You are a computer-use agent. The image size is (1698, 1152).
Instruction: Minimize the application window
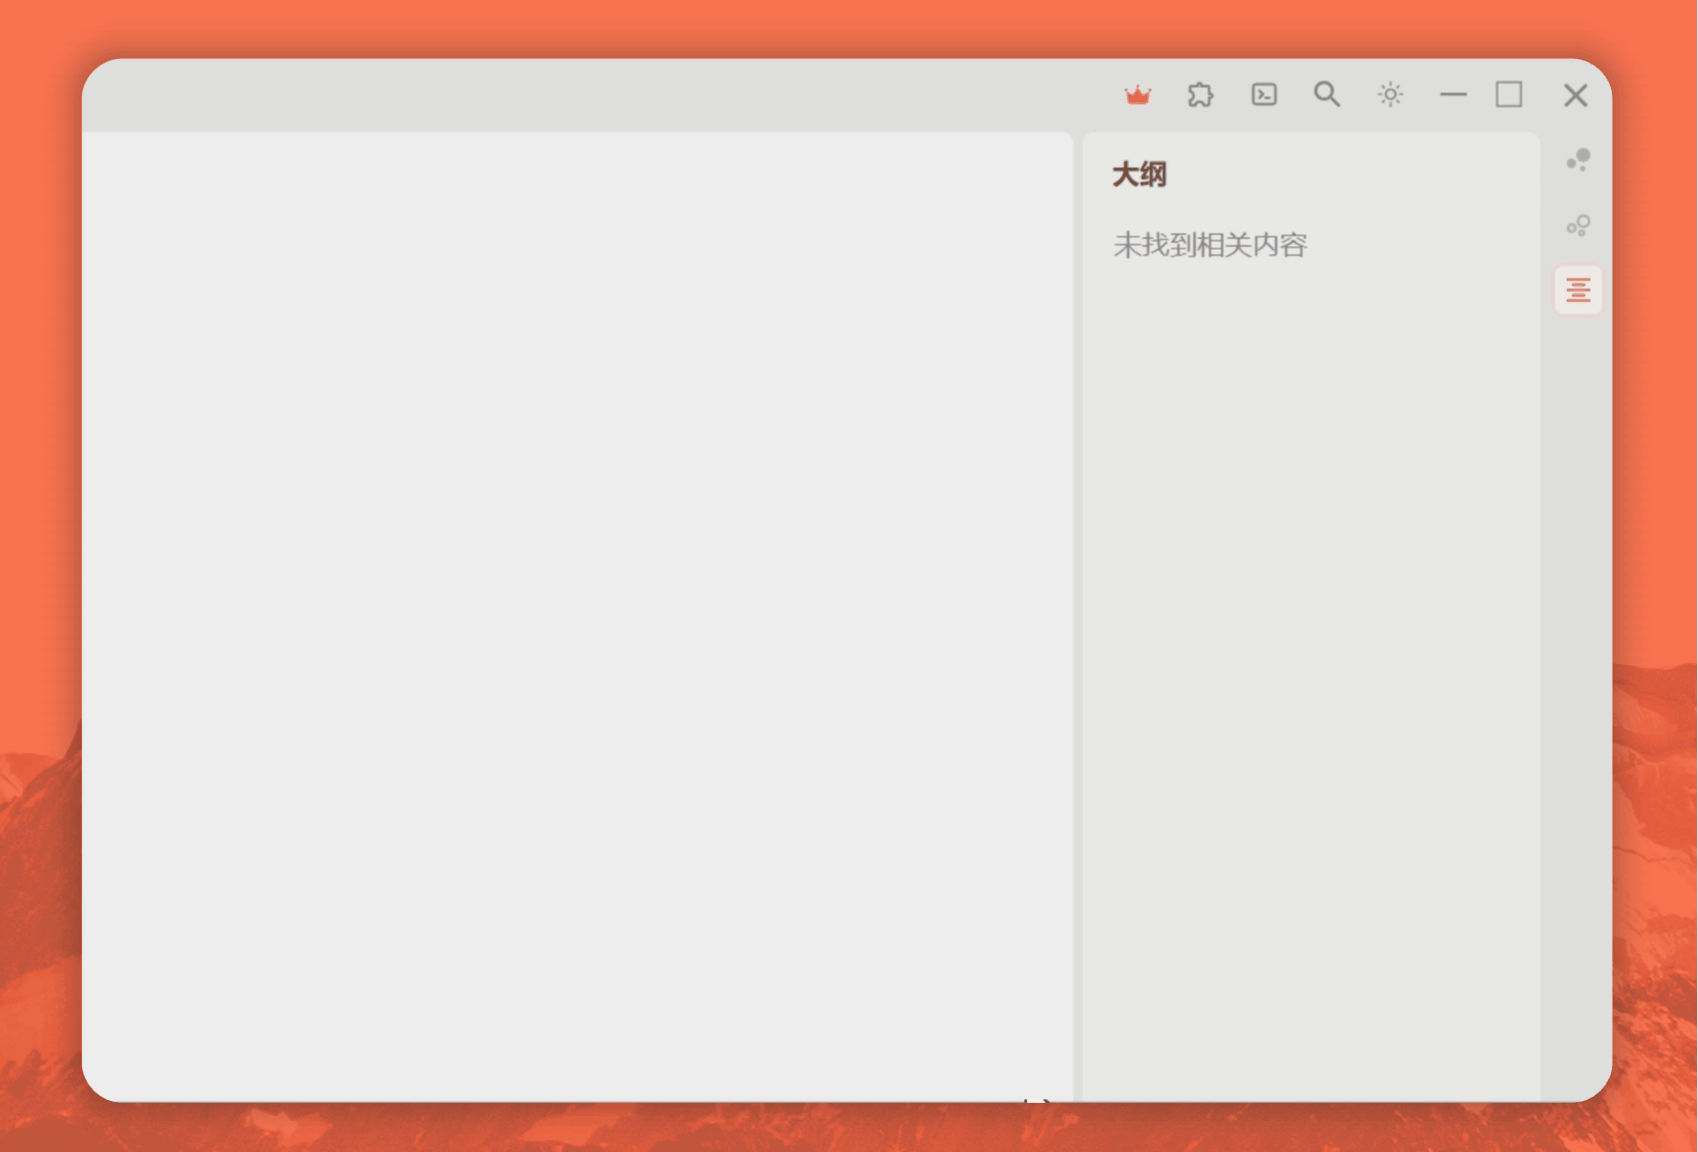[1453, 94]
